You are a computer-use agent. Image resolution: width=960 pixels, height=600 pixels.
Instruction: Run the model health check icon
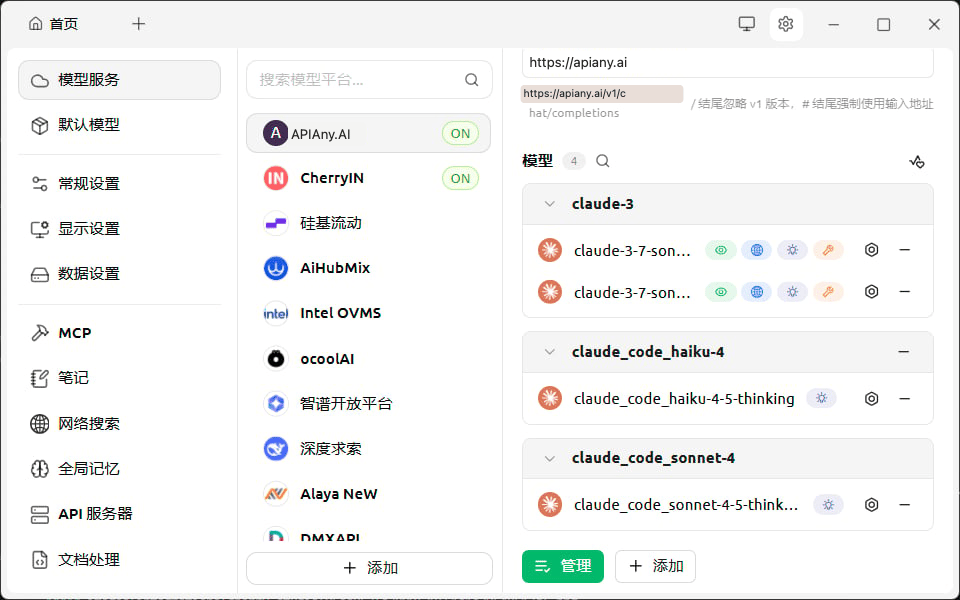(x=917, y=162)
